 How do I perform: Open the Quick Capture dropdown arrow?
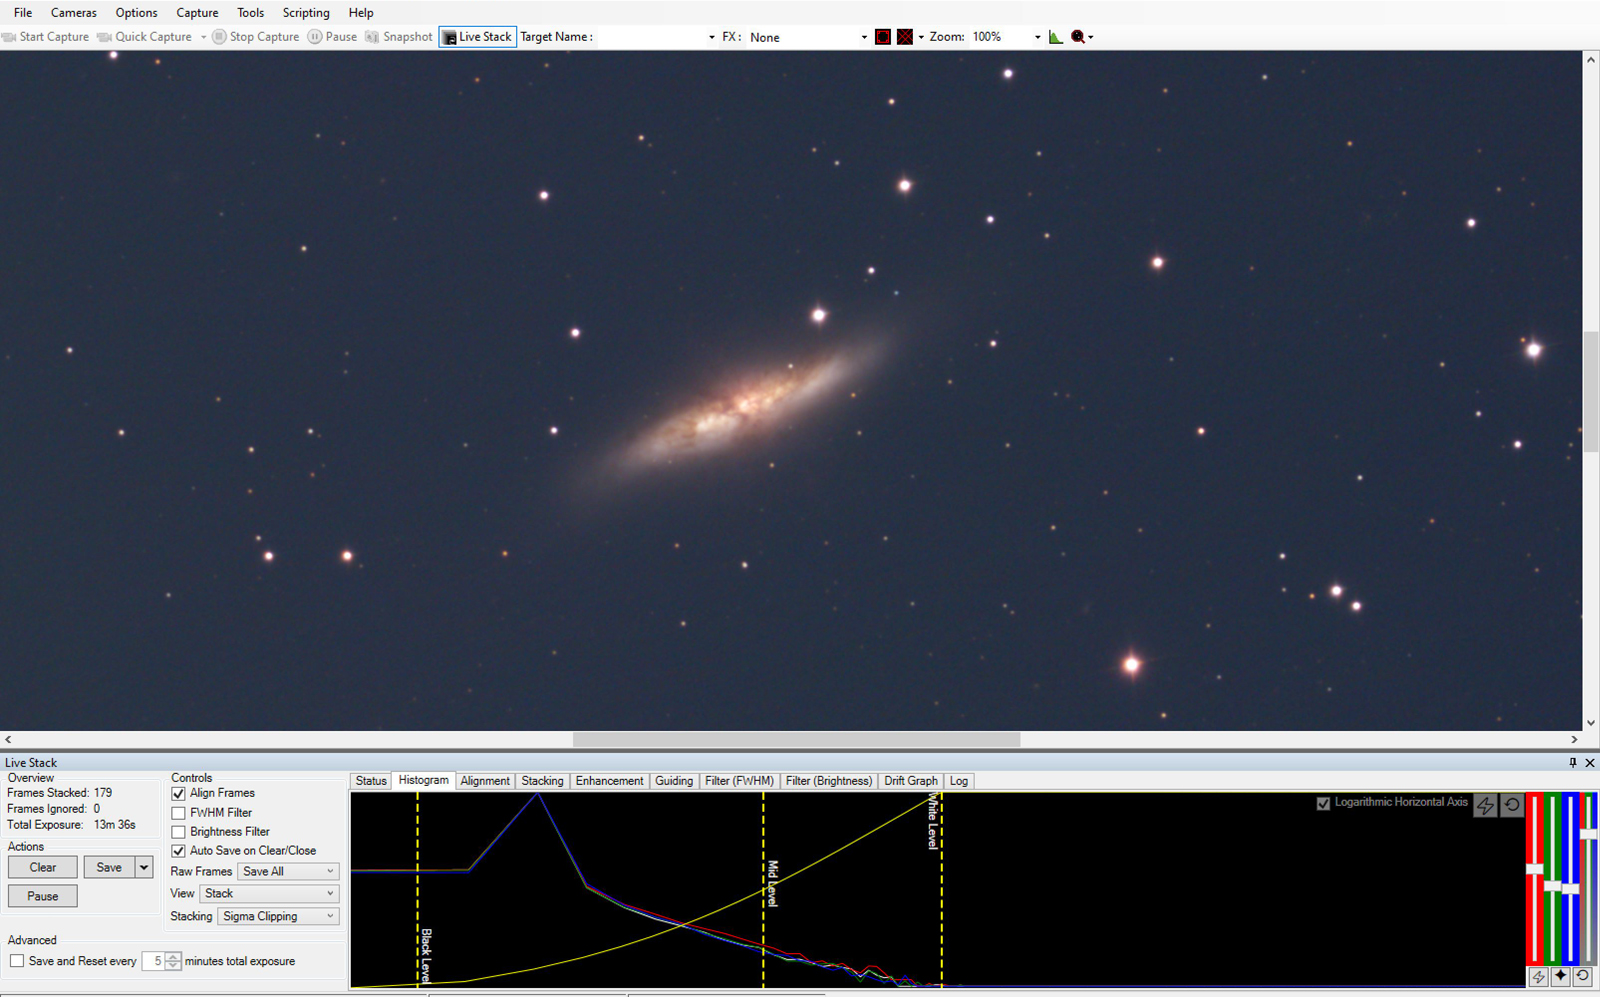[203, 37]
